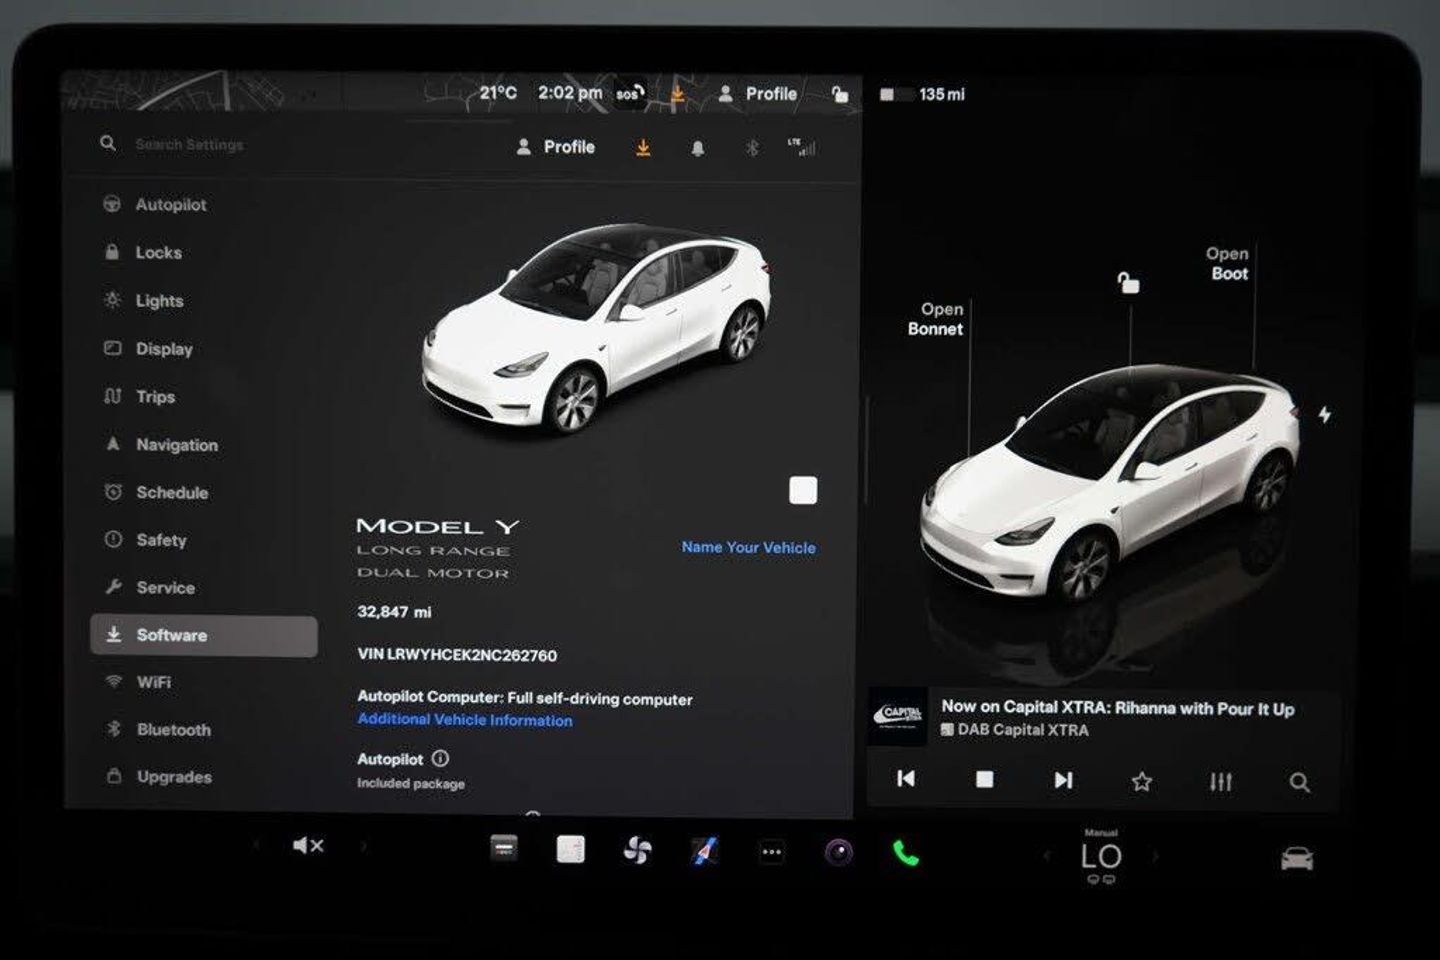Tap Capital XTRA station thumbnail
The width and height of the screenshot is (1440, 960).
click(898, 715)
